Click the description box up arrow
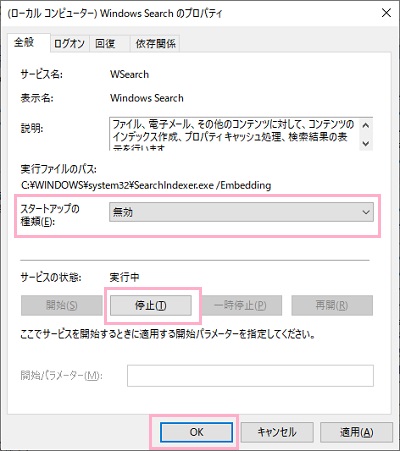400x451 pixels. (366, 126)
